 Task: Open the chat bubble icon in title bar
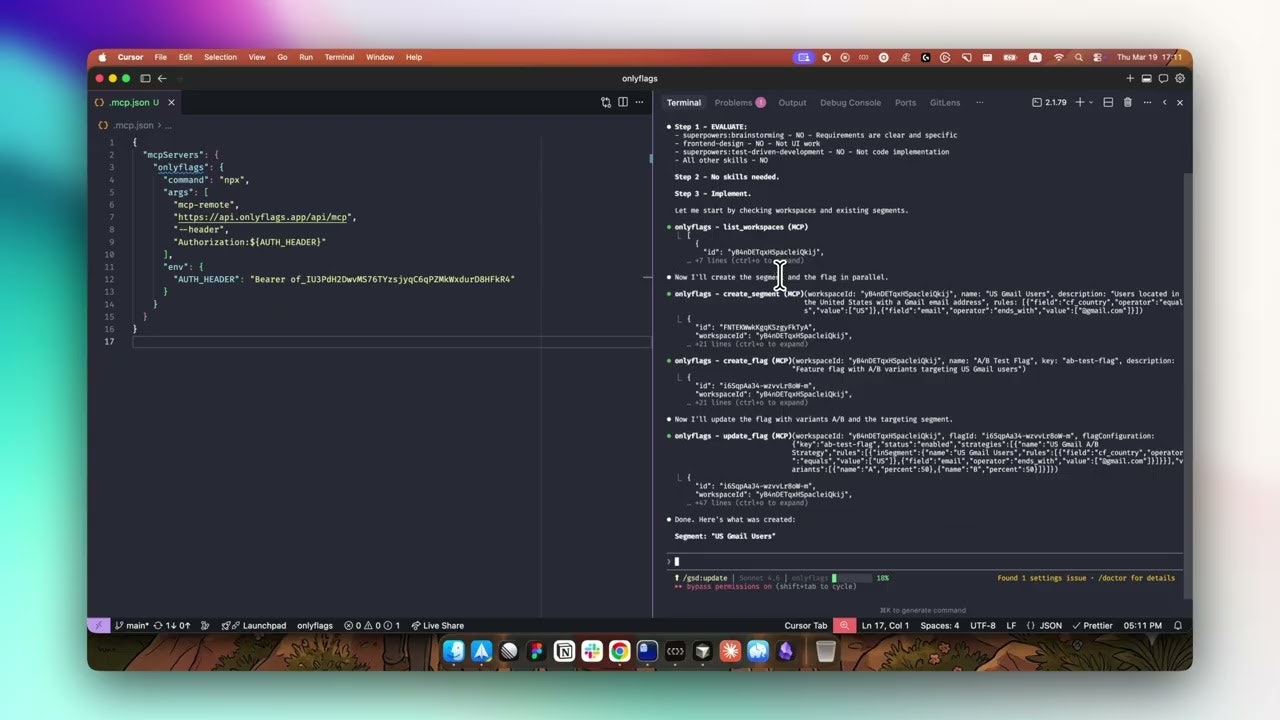coord(1164,78)
